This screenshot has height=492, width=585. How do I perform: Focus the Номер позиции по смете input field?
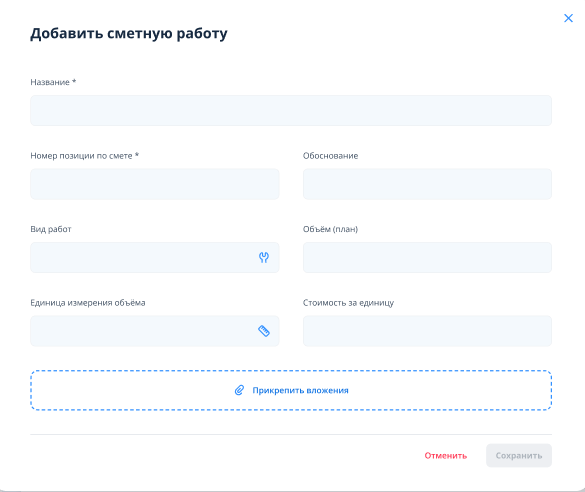click(155, 184)
